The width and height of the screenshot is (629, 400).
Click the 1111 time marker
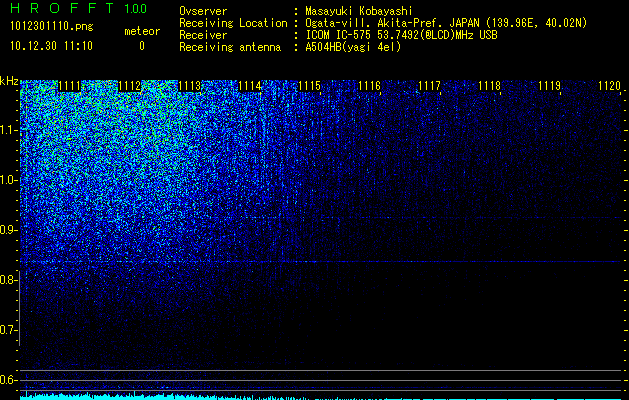tap(69, 86)
